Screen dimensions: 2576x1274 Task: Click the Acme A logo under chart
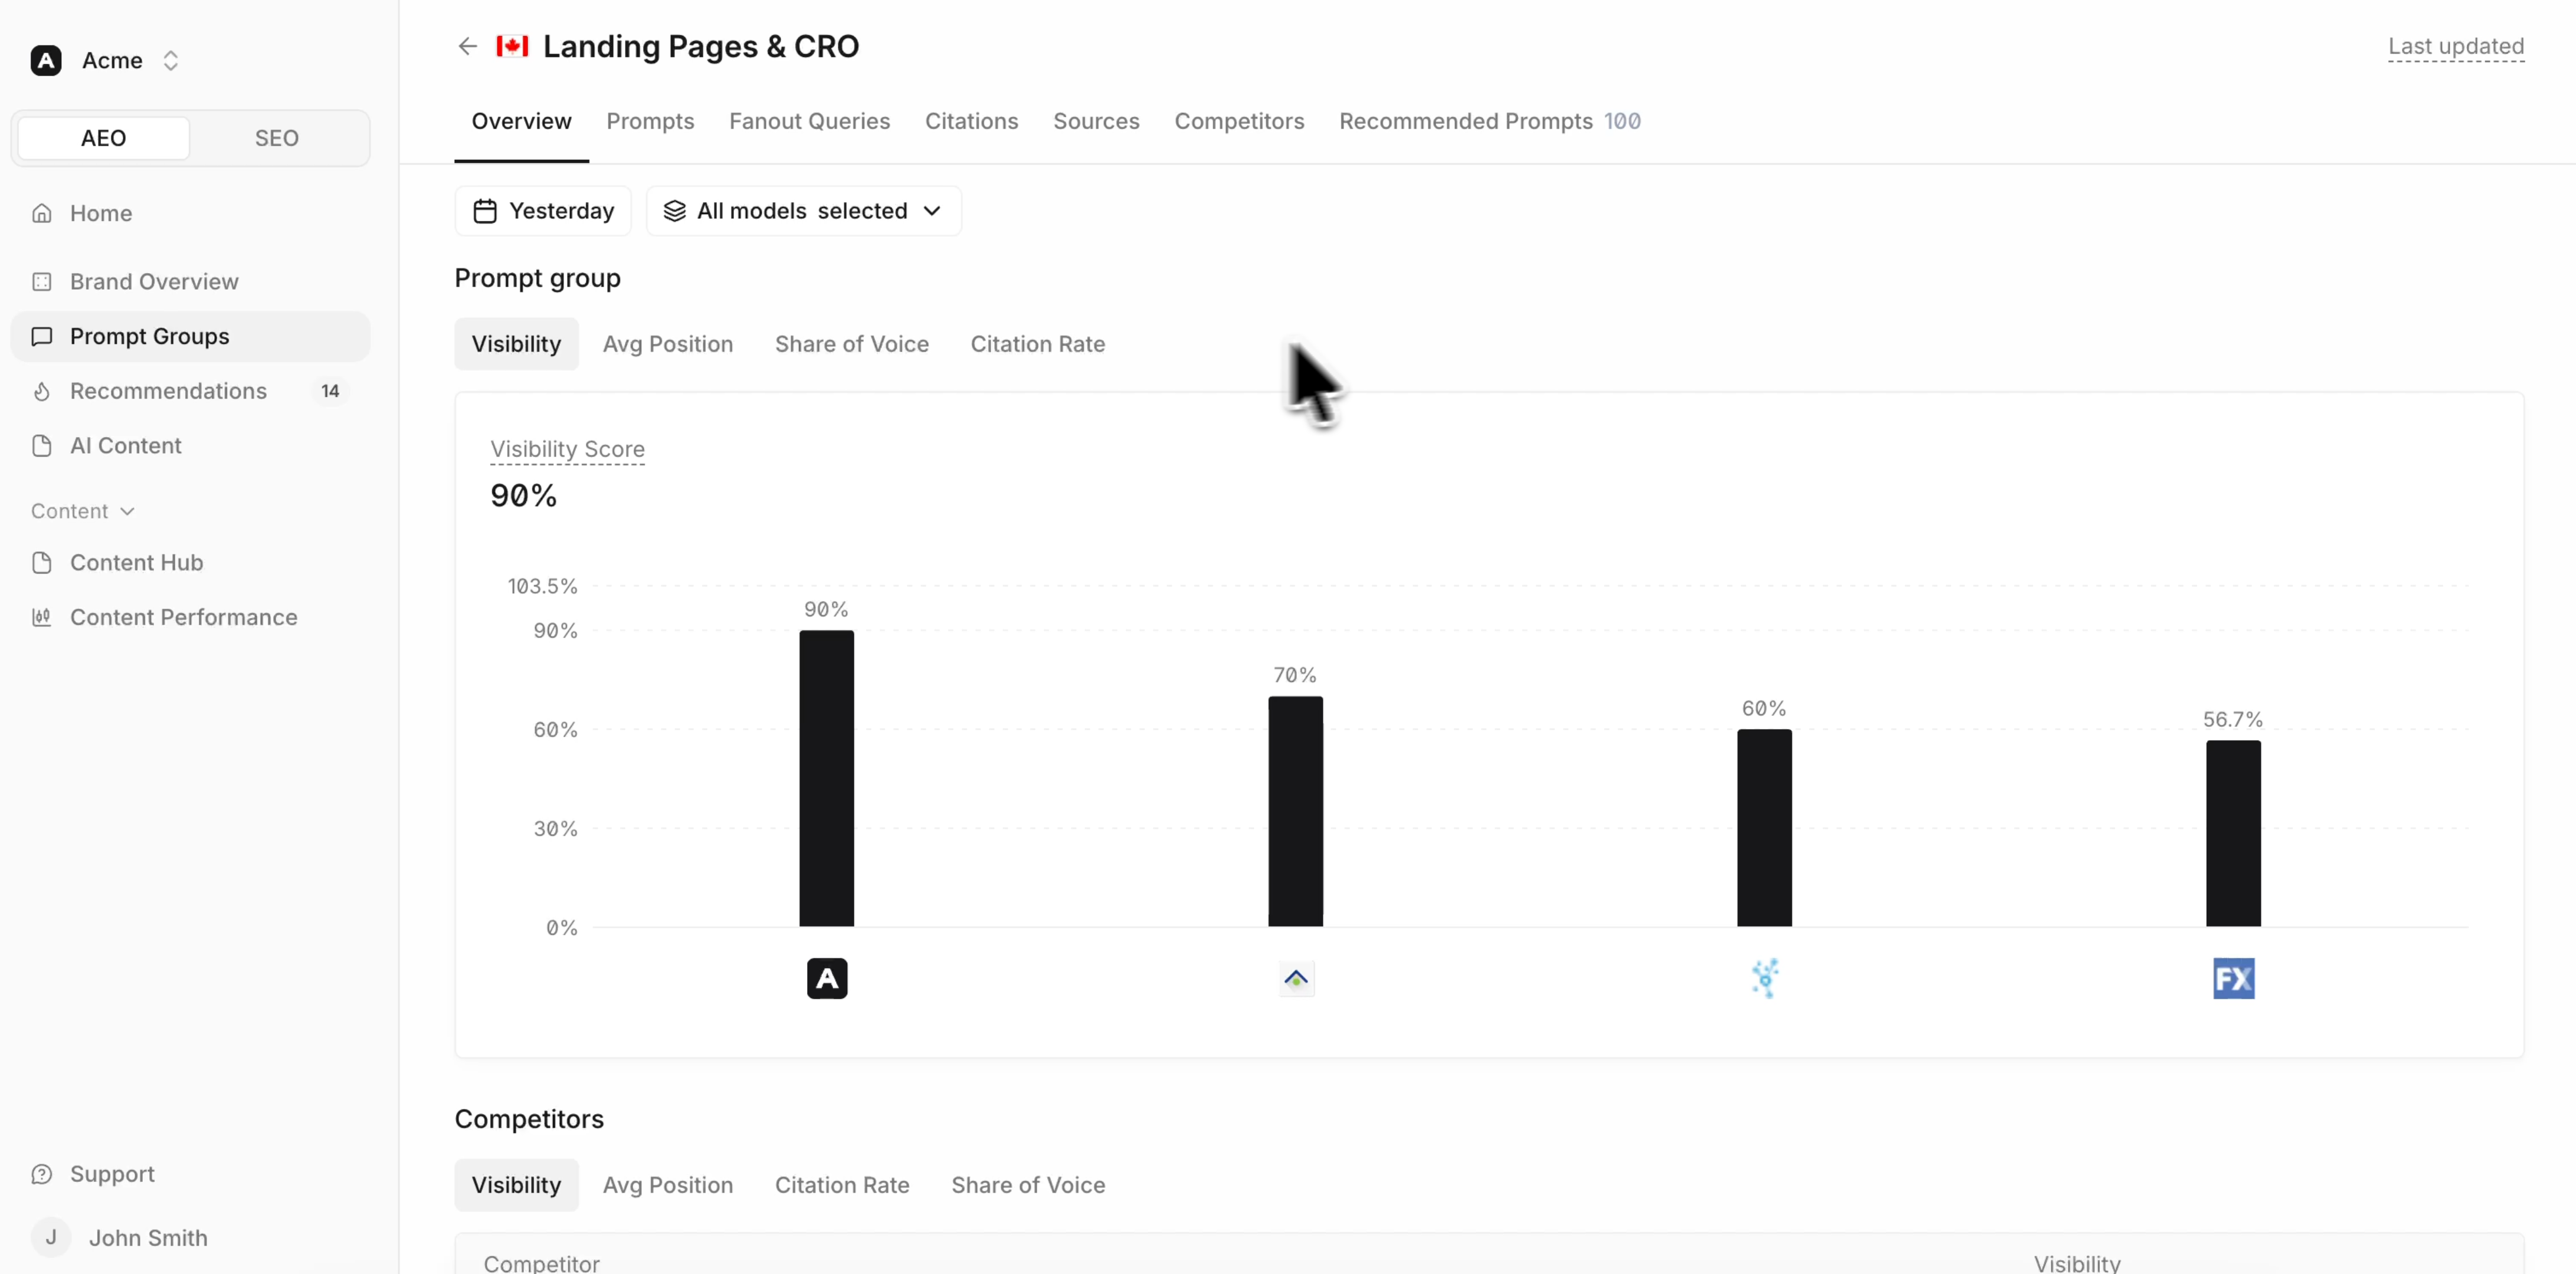click(x=827, y=978)
